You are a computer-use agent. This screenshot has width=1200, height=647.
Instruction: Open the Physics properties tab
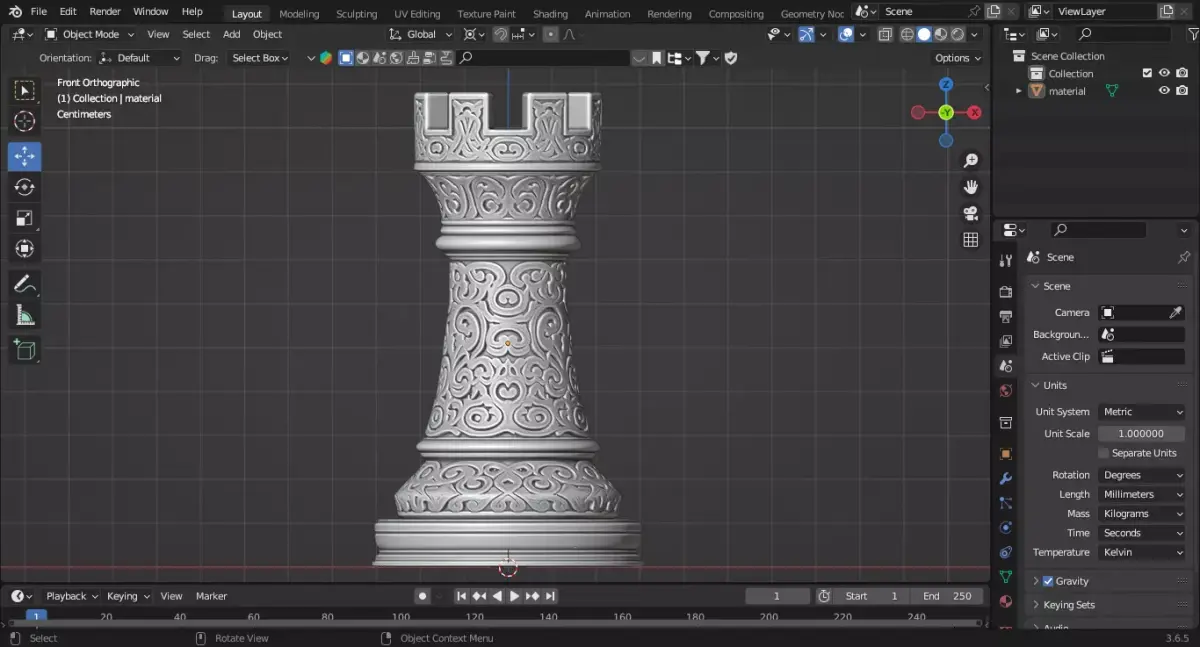[1006, 527]
